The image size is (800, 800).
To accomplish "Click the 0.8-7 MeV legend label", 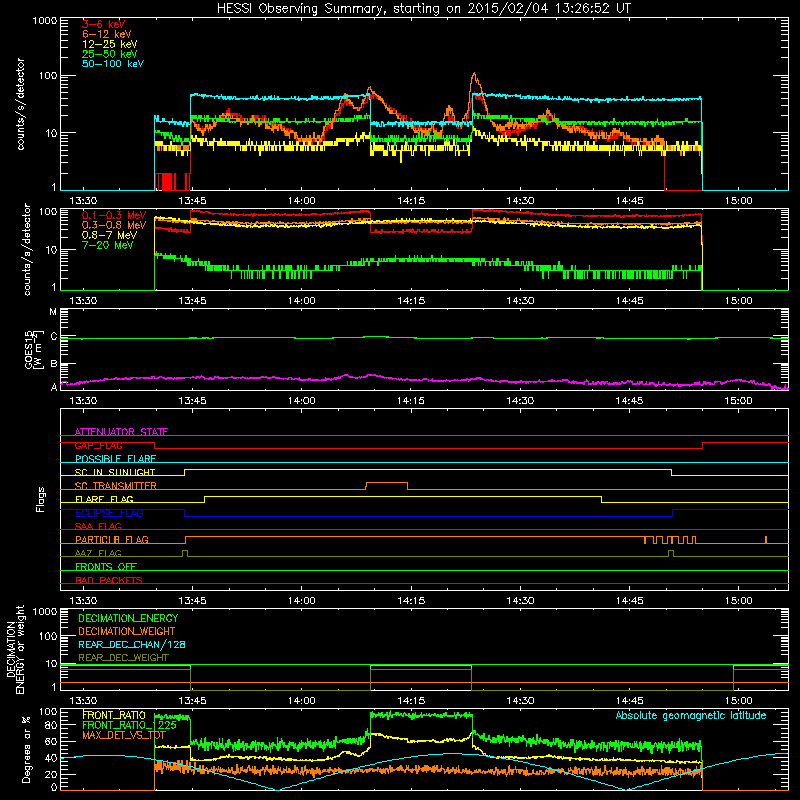I will coord(109,235).
